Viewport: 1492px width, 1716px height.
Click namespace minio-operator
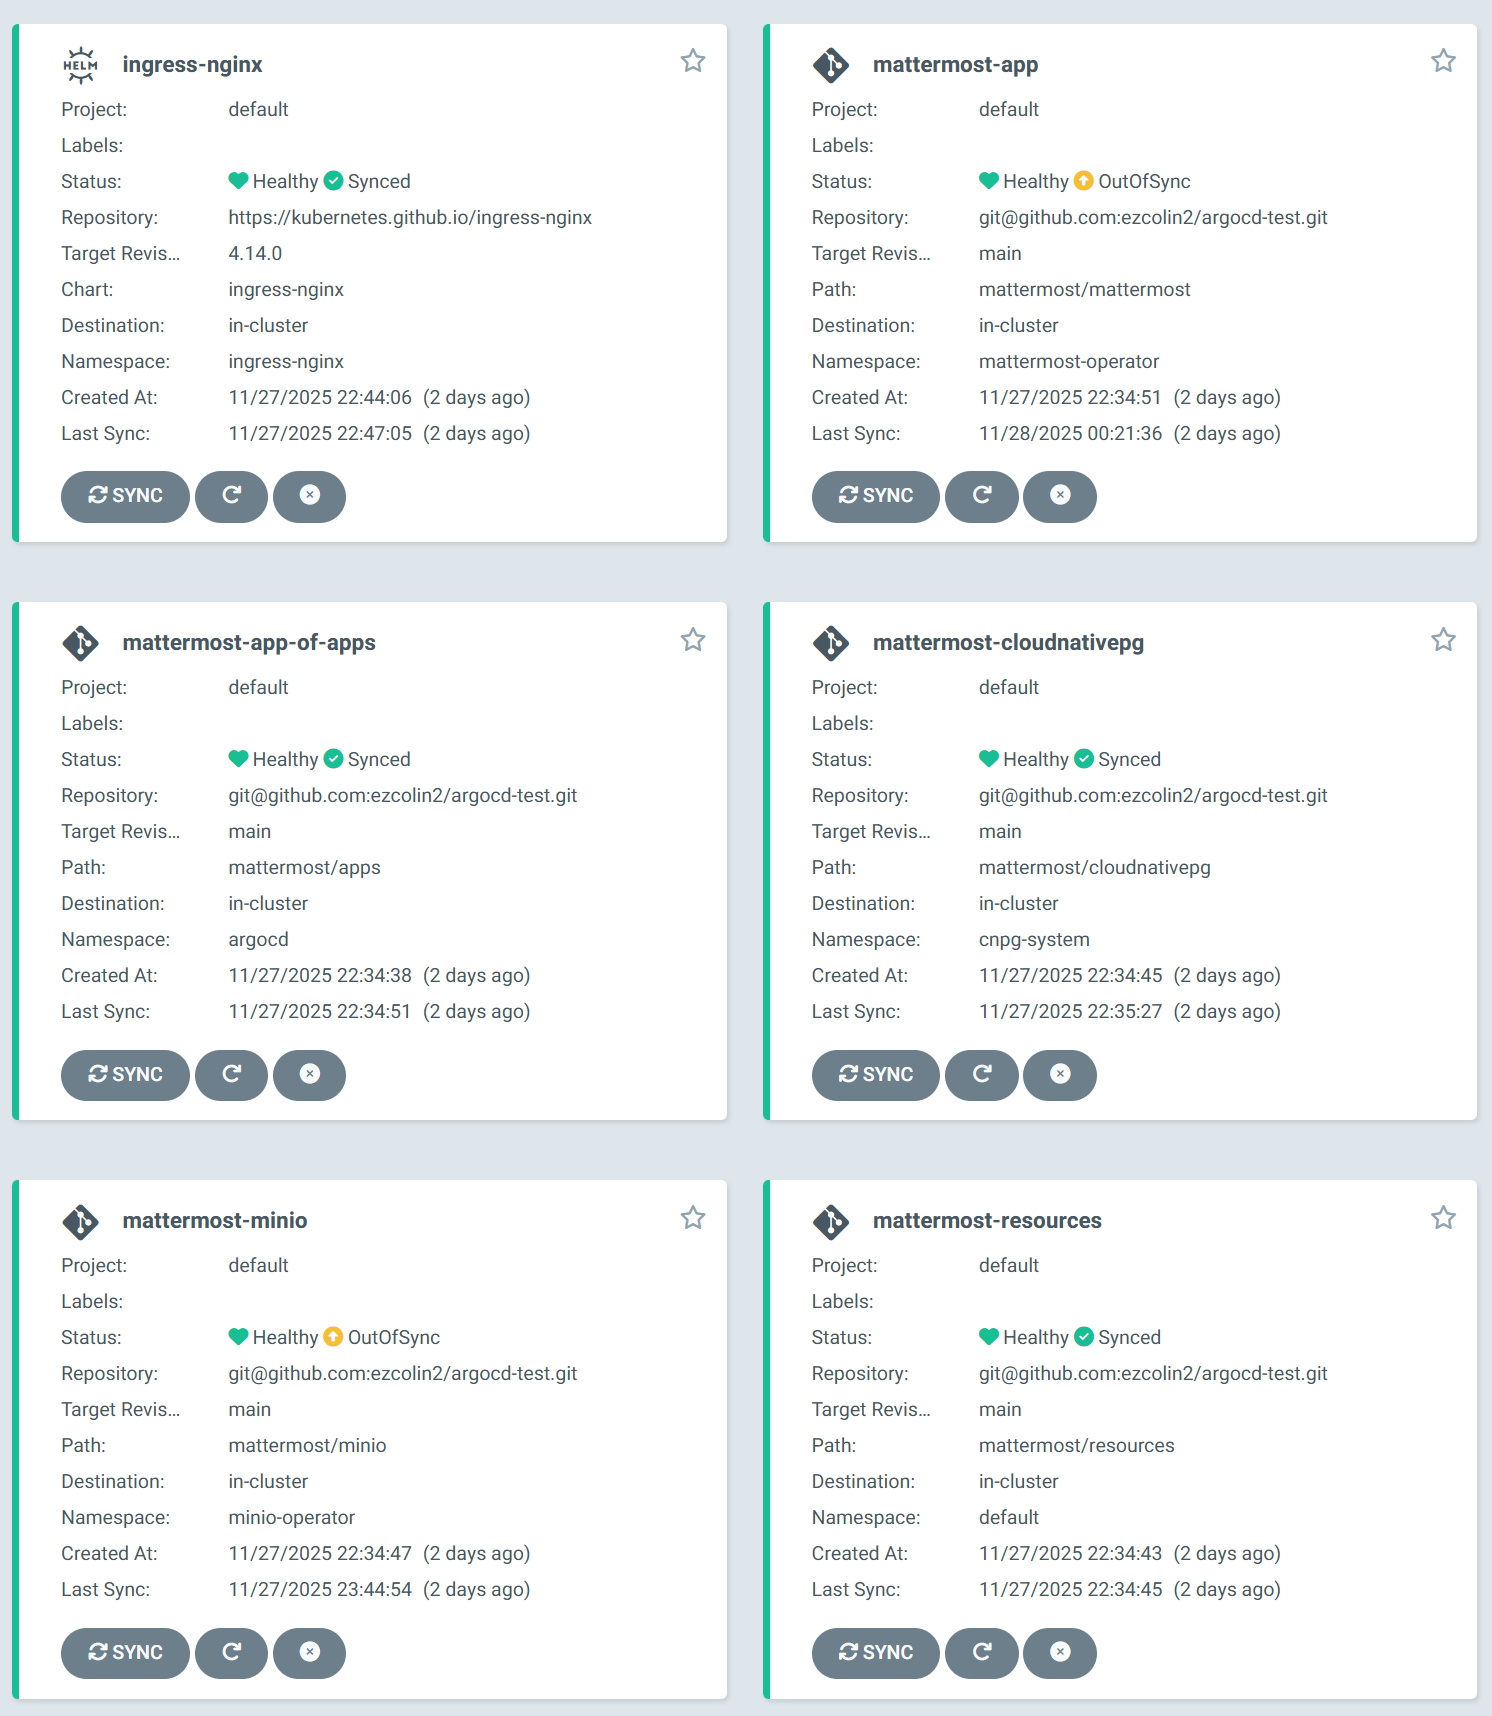[291, 1518]
